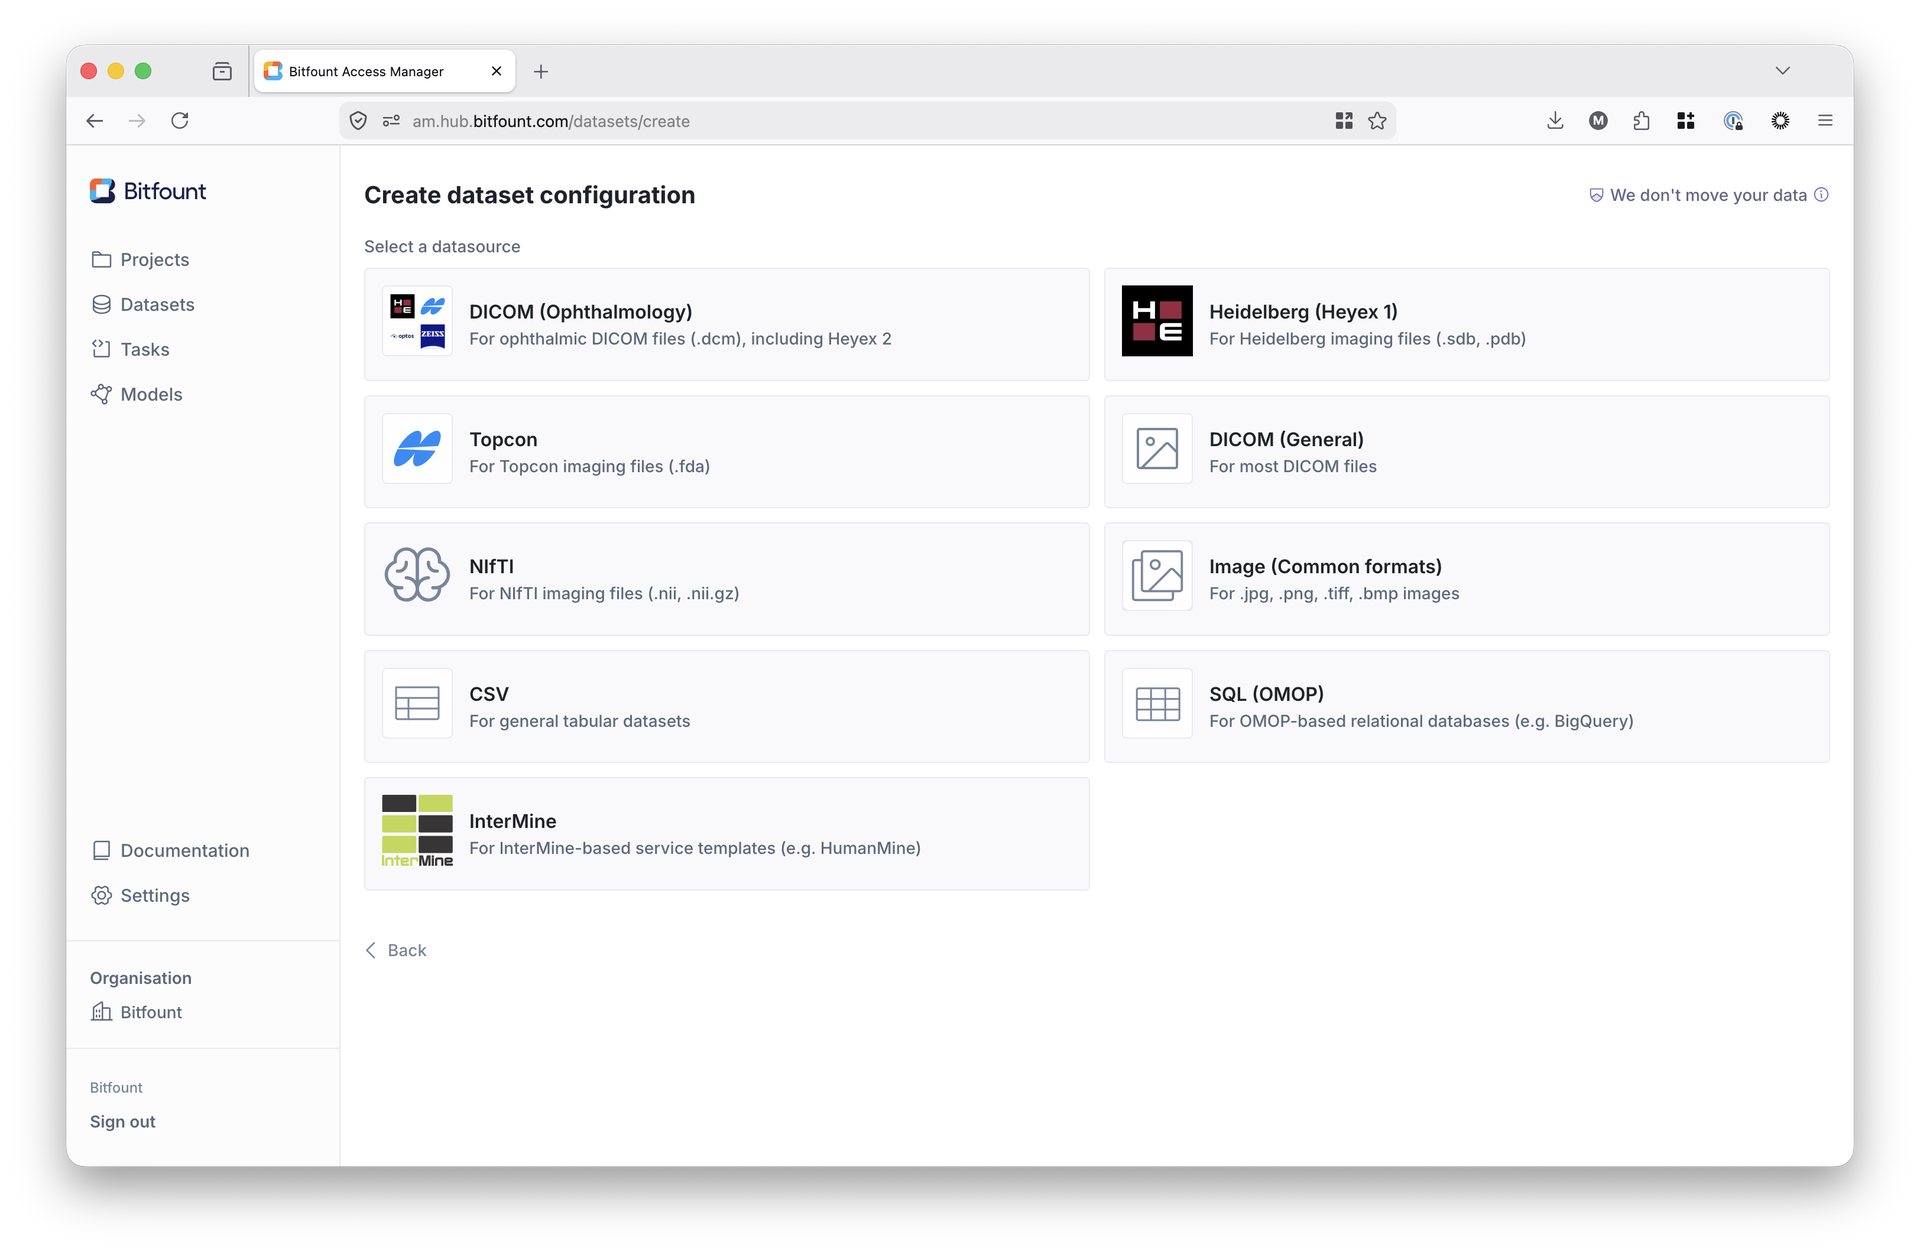Click the Sign out link
This screenshot has height=1254, width=1920.
pos(122,1122)
